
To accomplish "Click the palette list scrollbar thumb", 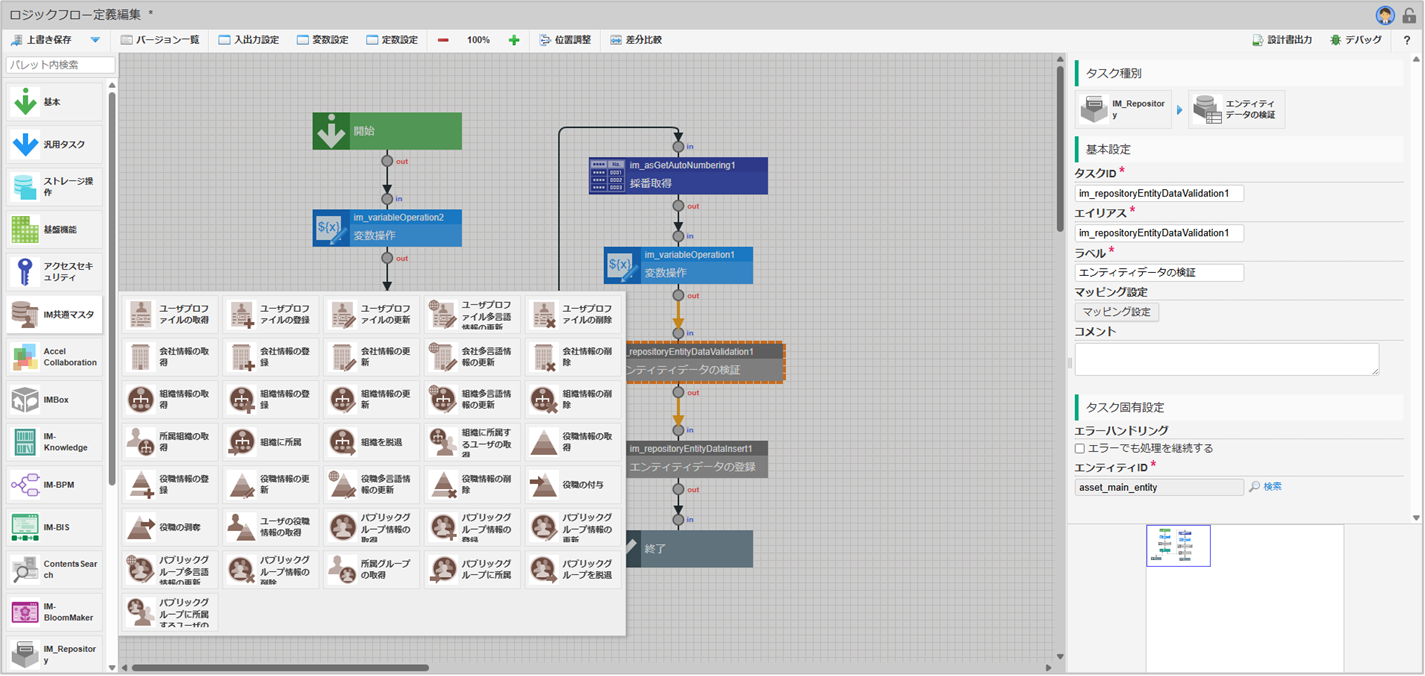I will 112,290.
